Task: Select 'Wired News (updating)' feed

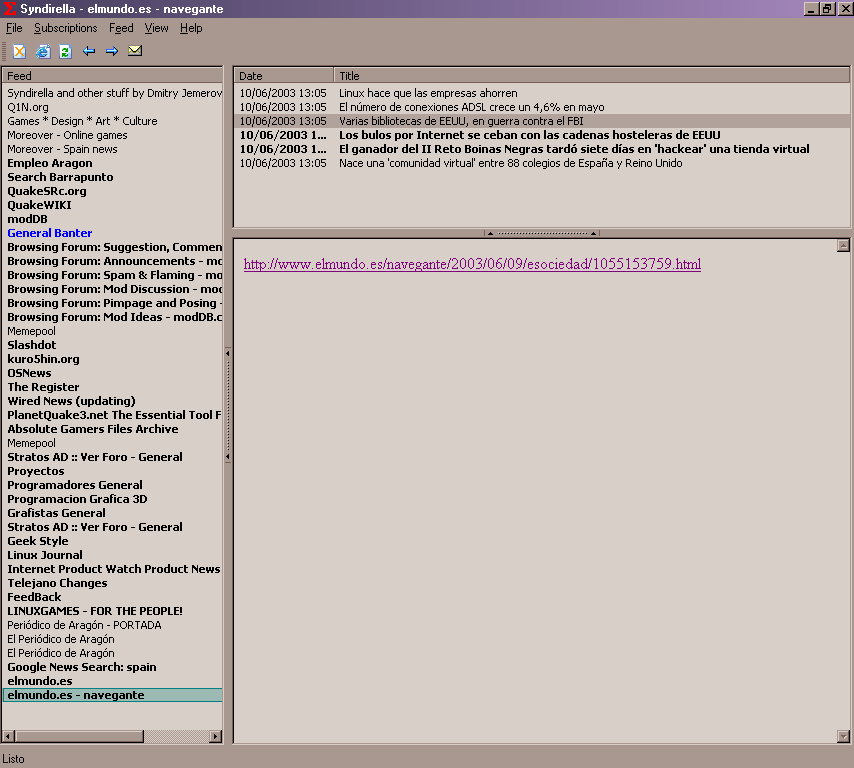Action: [x=113, y=401]
